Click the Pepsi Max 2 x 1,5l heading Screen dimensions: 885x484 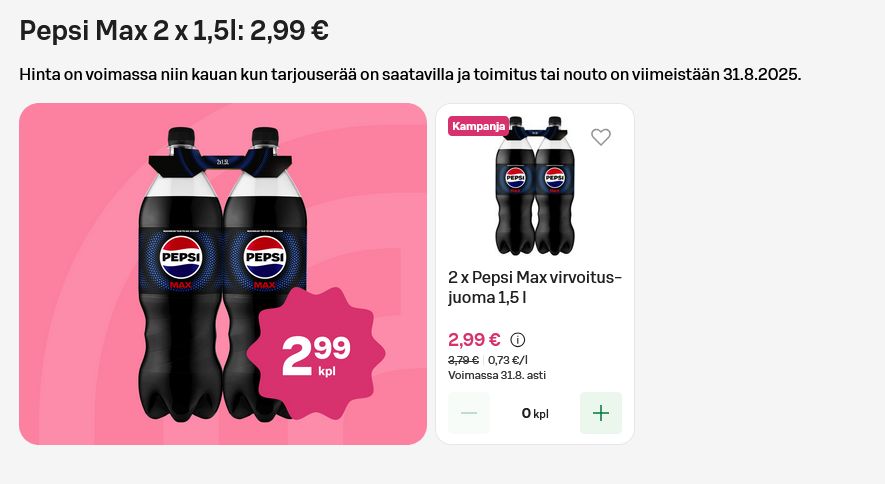(x=174, y=30)
